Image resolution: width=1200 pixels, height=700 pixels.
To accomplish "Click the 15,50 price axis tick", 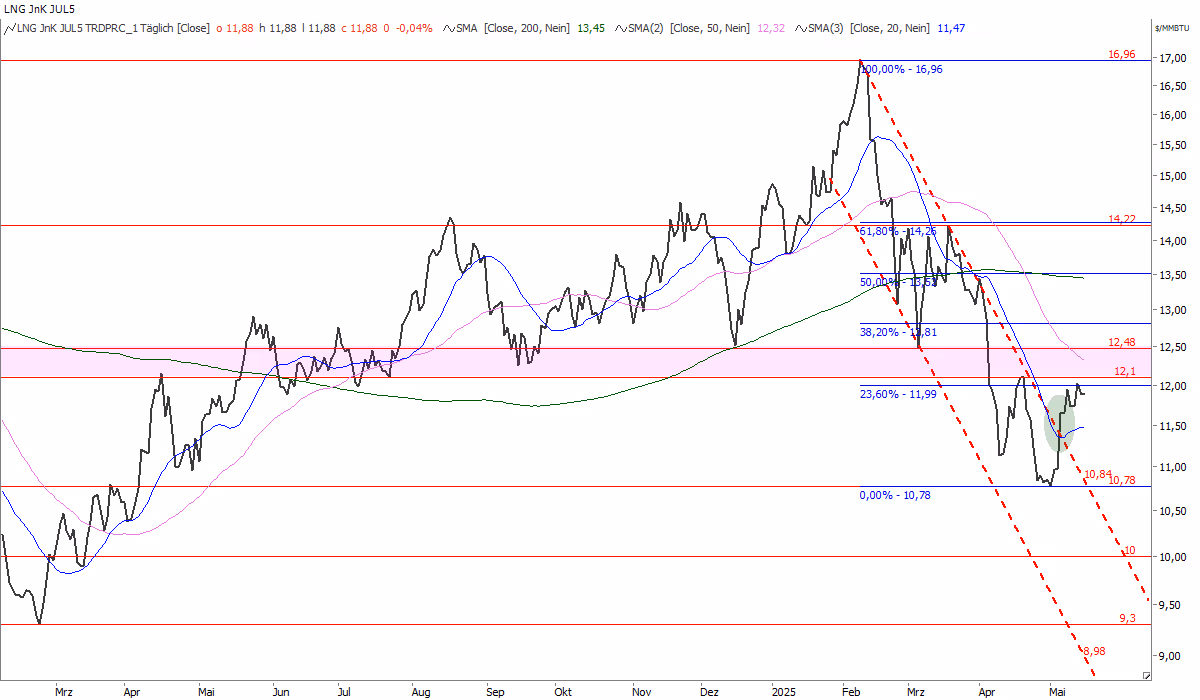I will point(1172,146).
